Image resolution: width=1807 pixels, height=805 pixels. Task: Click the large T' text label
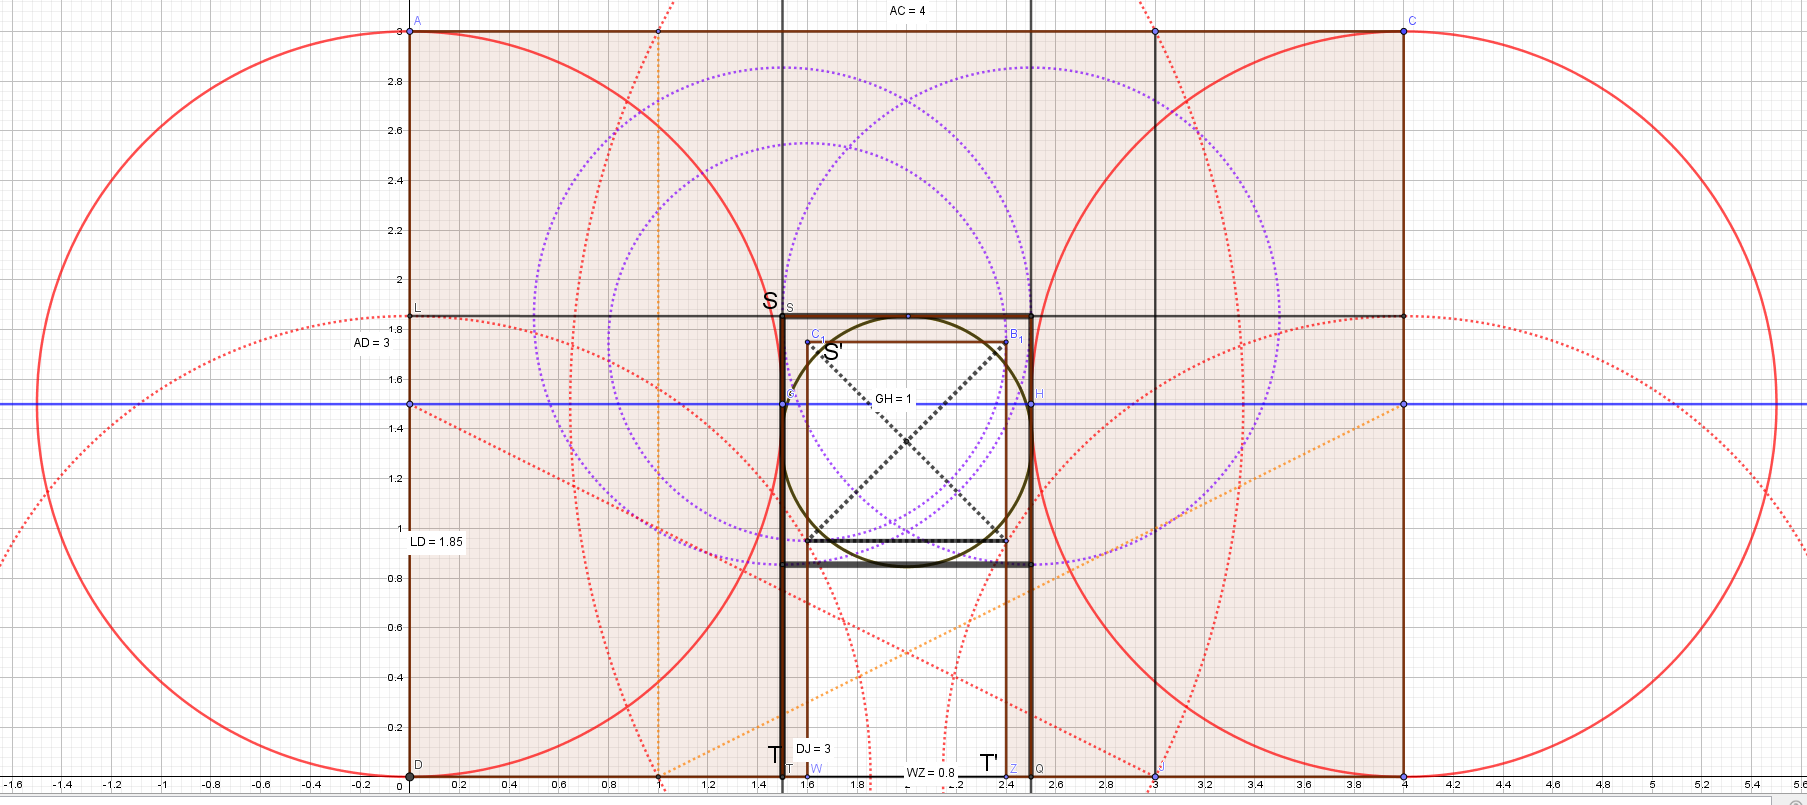[989, 763]
